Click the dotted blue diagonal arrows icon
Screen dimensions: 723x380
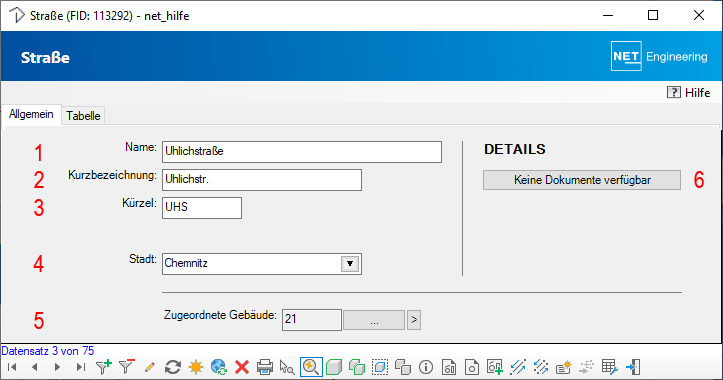point(540,367)
